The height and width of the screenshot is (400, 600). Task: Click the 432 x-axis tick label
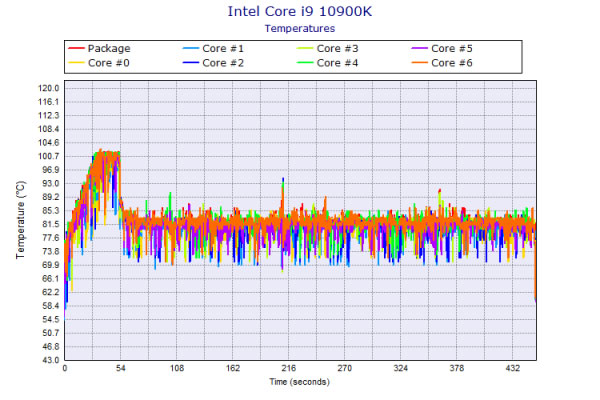pos(512,368)
